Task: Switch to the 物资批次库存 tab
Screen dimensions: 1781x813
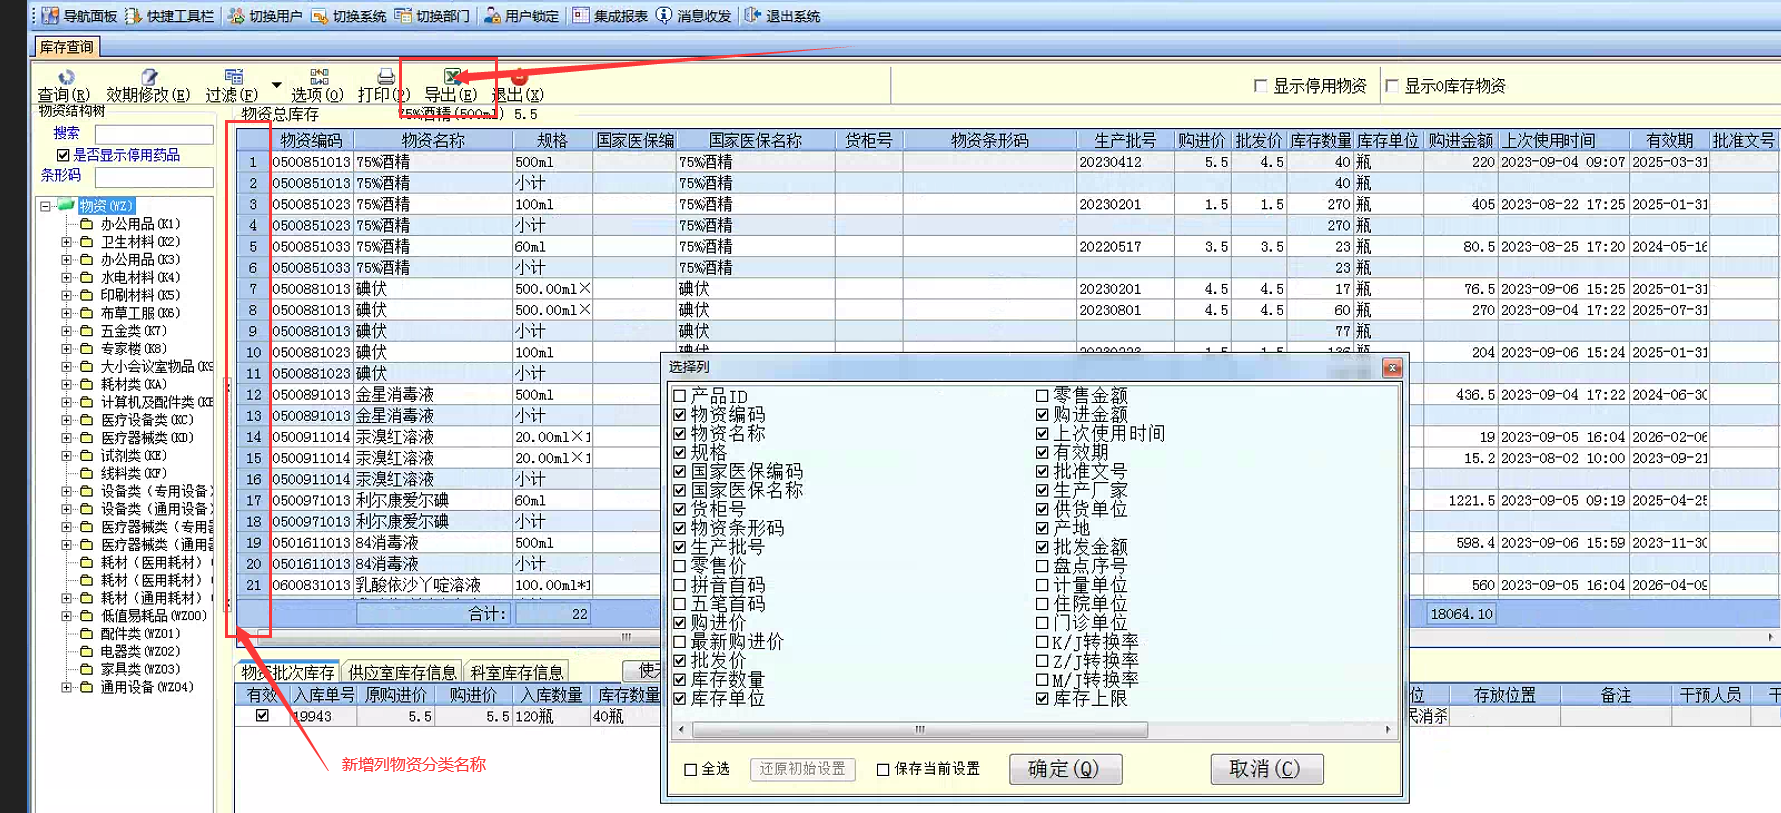Action: (288, 672)
